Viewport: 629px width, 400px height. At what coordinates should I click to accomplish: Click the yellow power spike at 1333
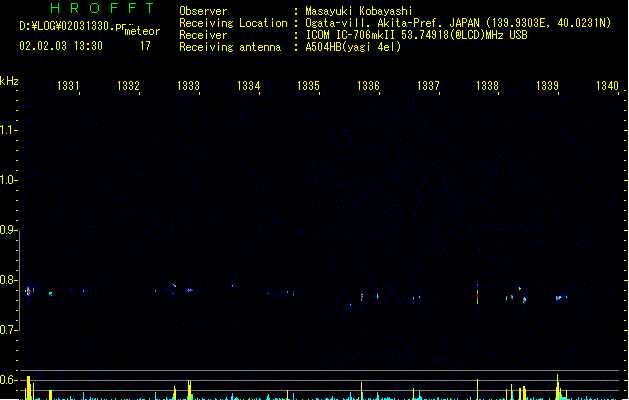pos(189,390)
